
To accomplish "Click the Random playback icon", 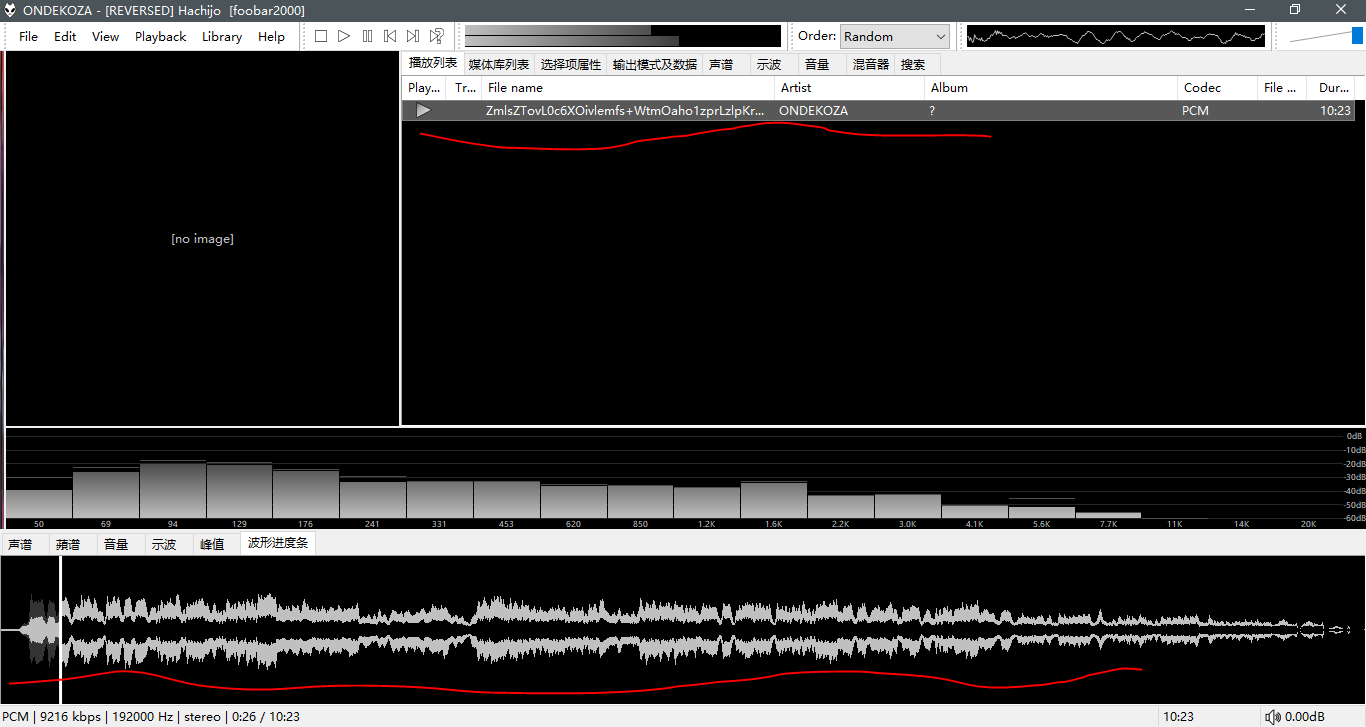I will [436, 36].
